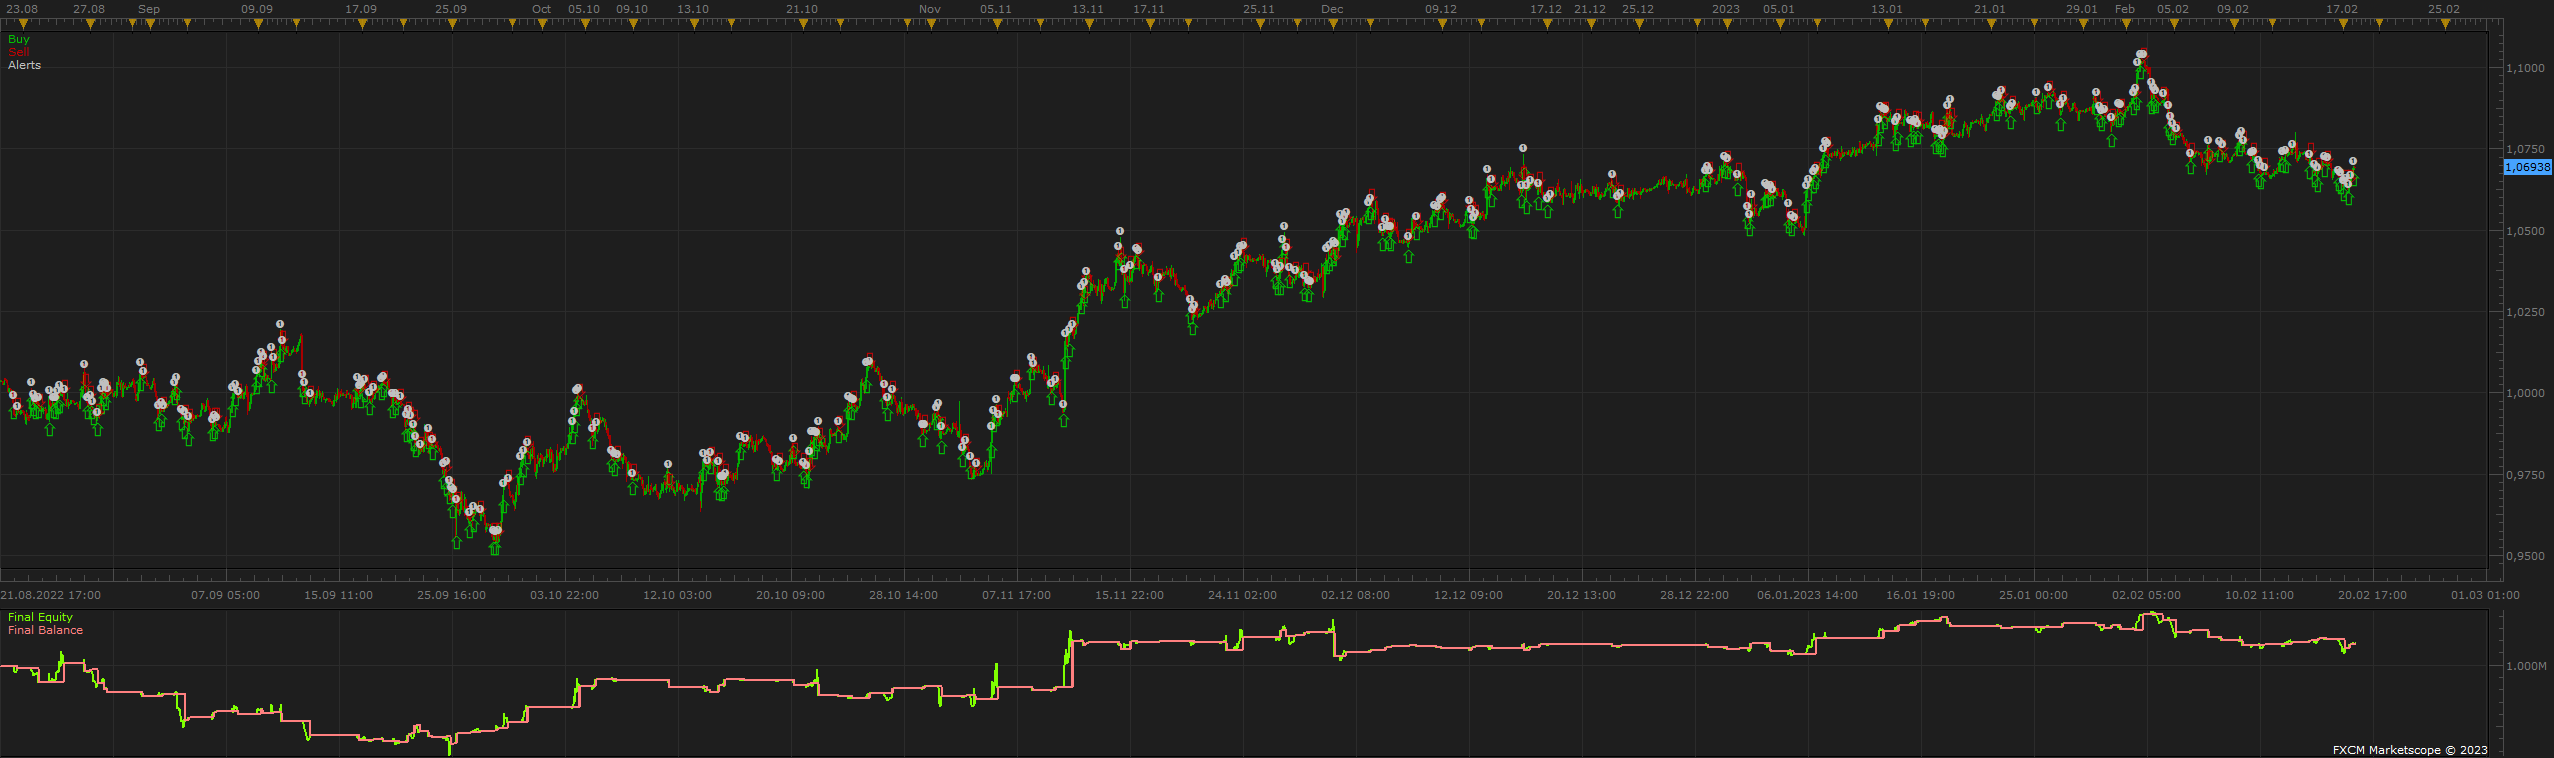This screenshot has height=758, width=2554.
Task: Click the 03.10 22:00 time label
Action: [x=564, y=595]
